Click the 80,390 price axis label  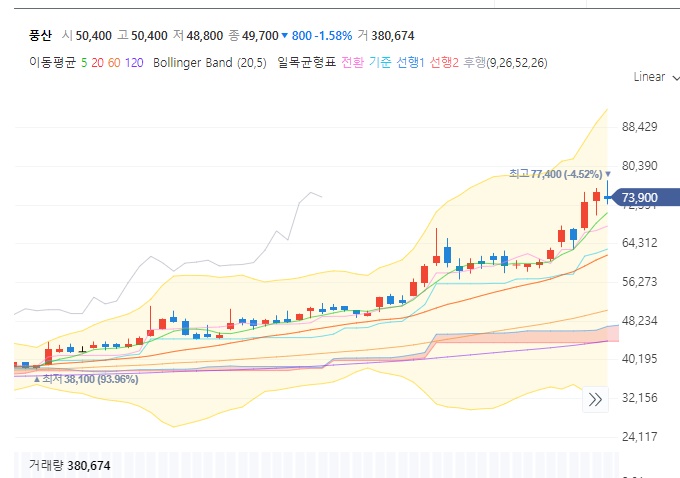(x=640, y=166)
